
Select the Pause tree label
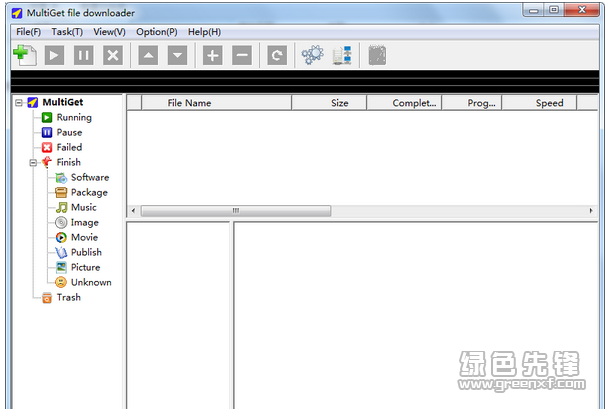pos(69,132)
